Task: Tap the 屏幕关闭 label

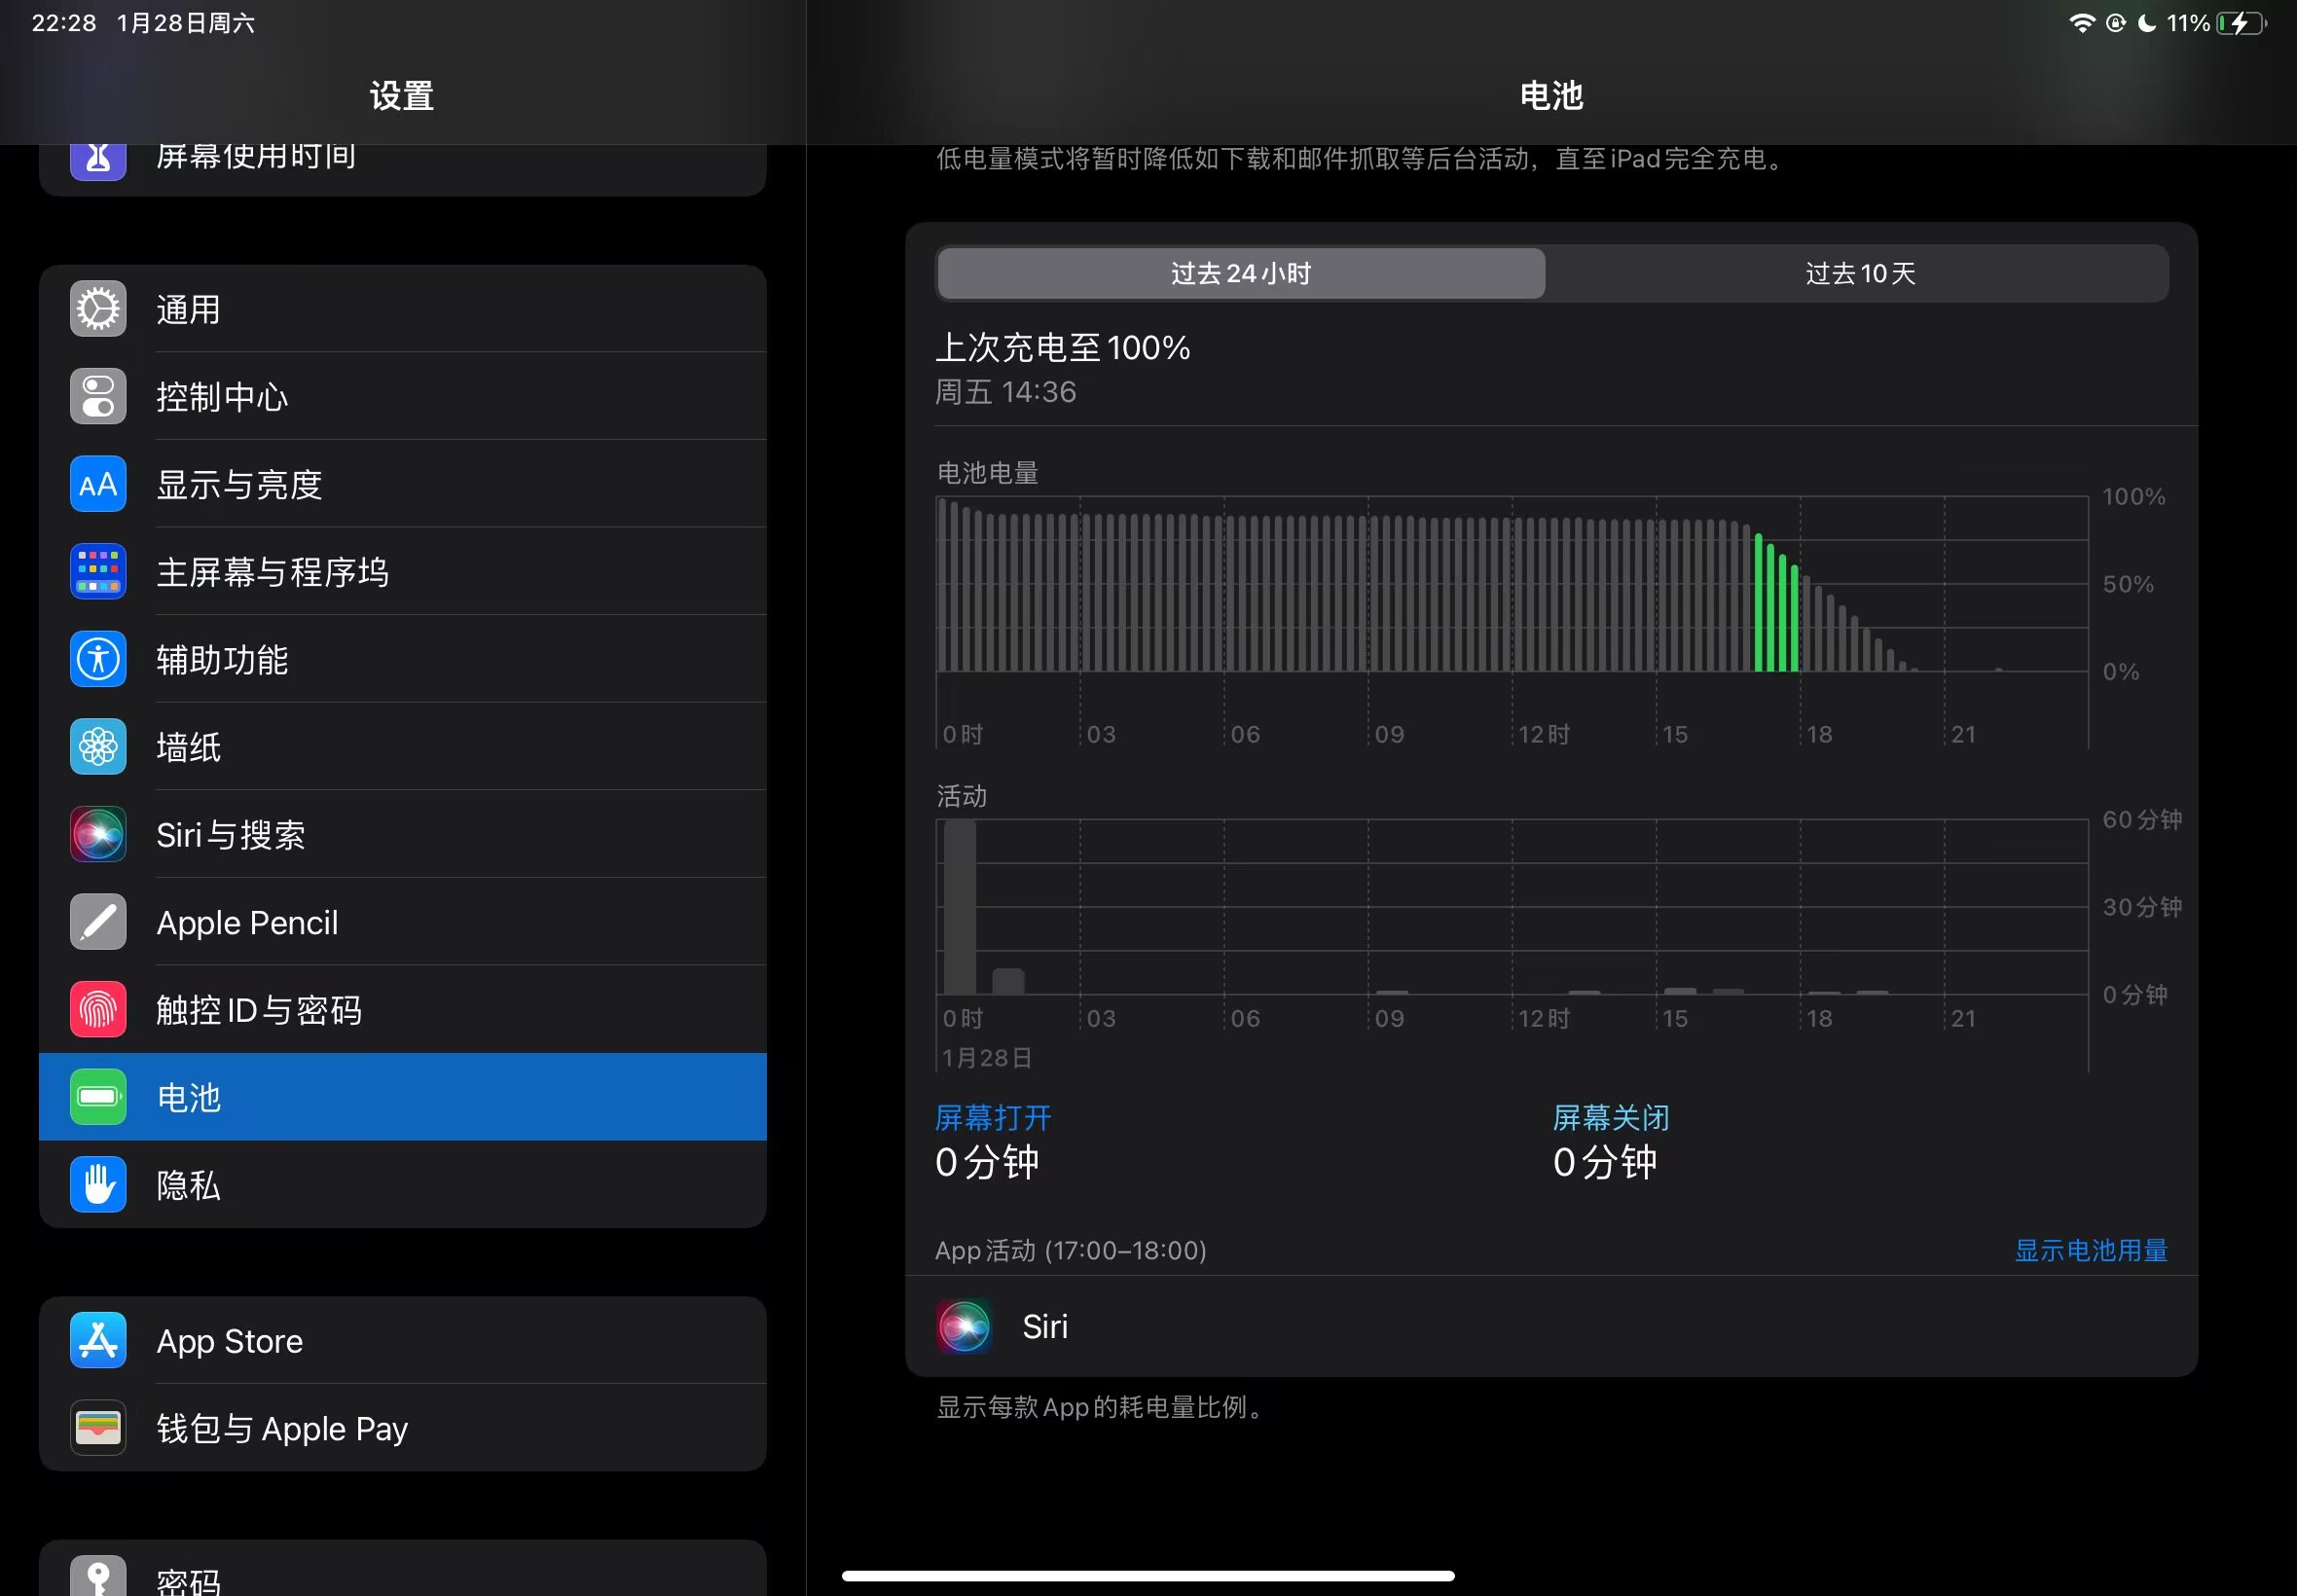Action: pos(1610,1118)
